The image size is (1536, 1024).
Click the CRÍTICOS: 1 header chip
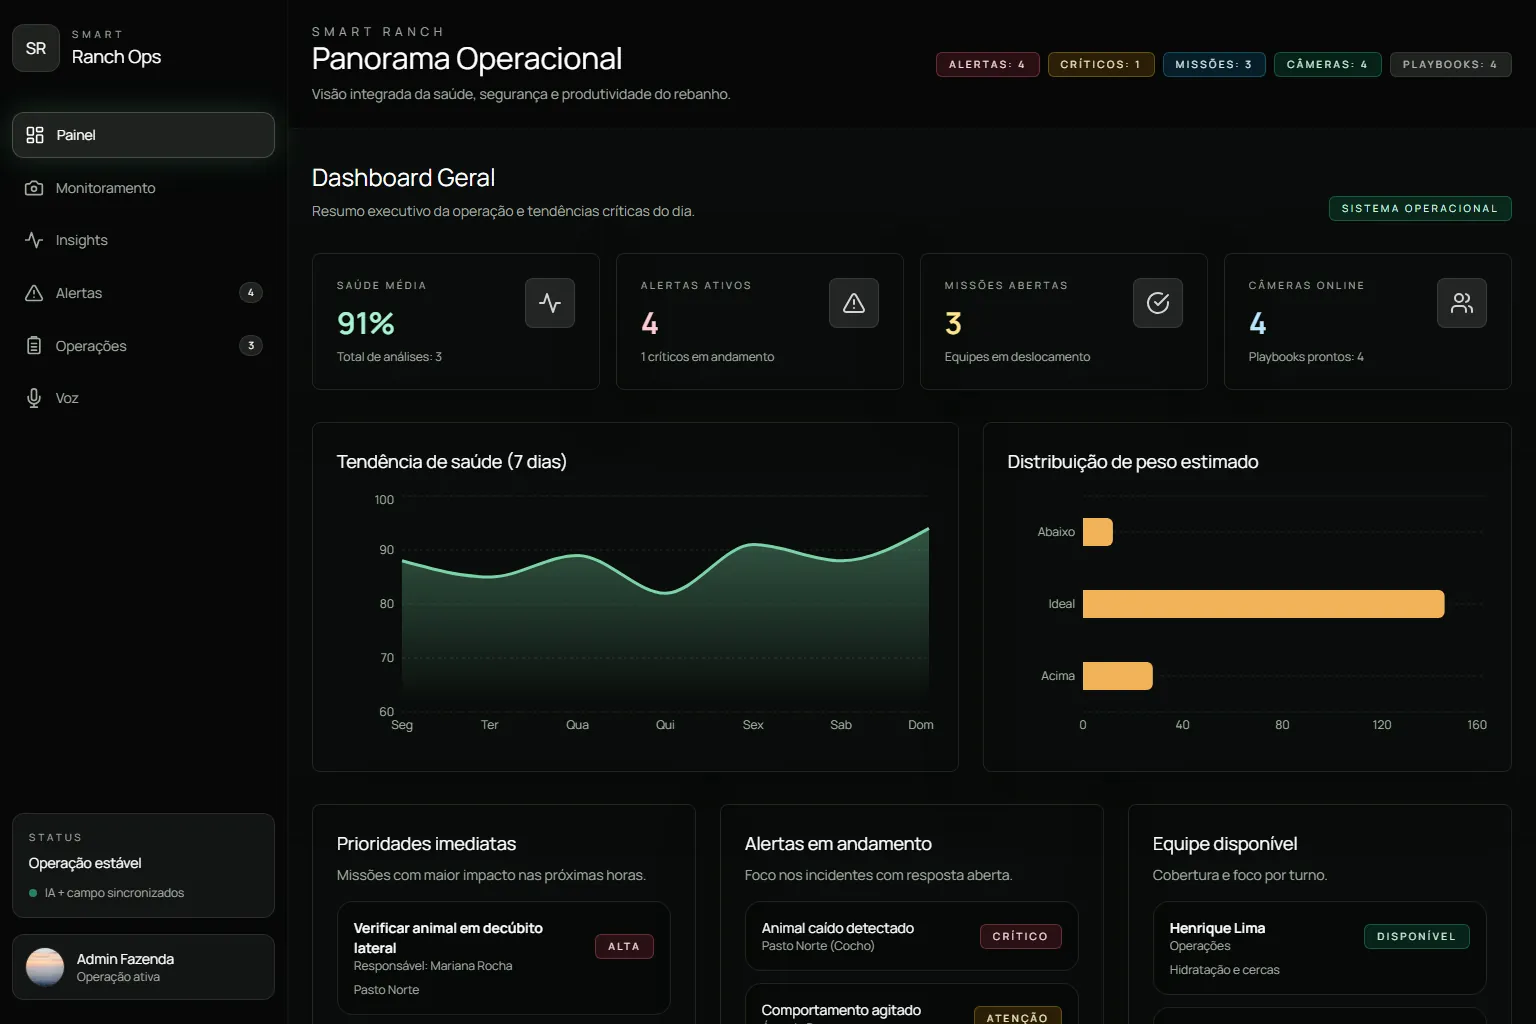pyautogui.click(x=1101, y=64)
